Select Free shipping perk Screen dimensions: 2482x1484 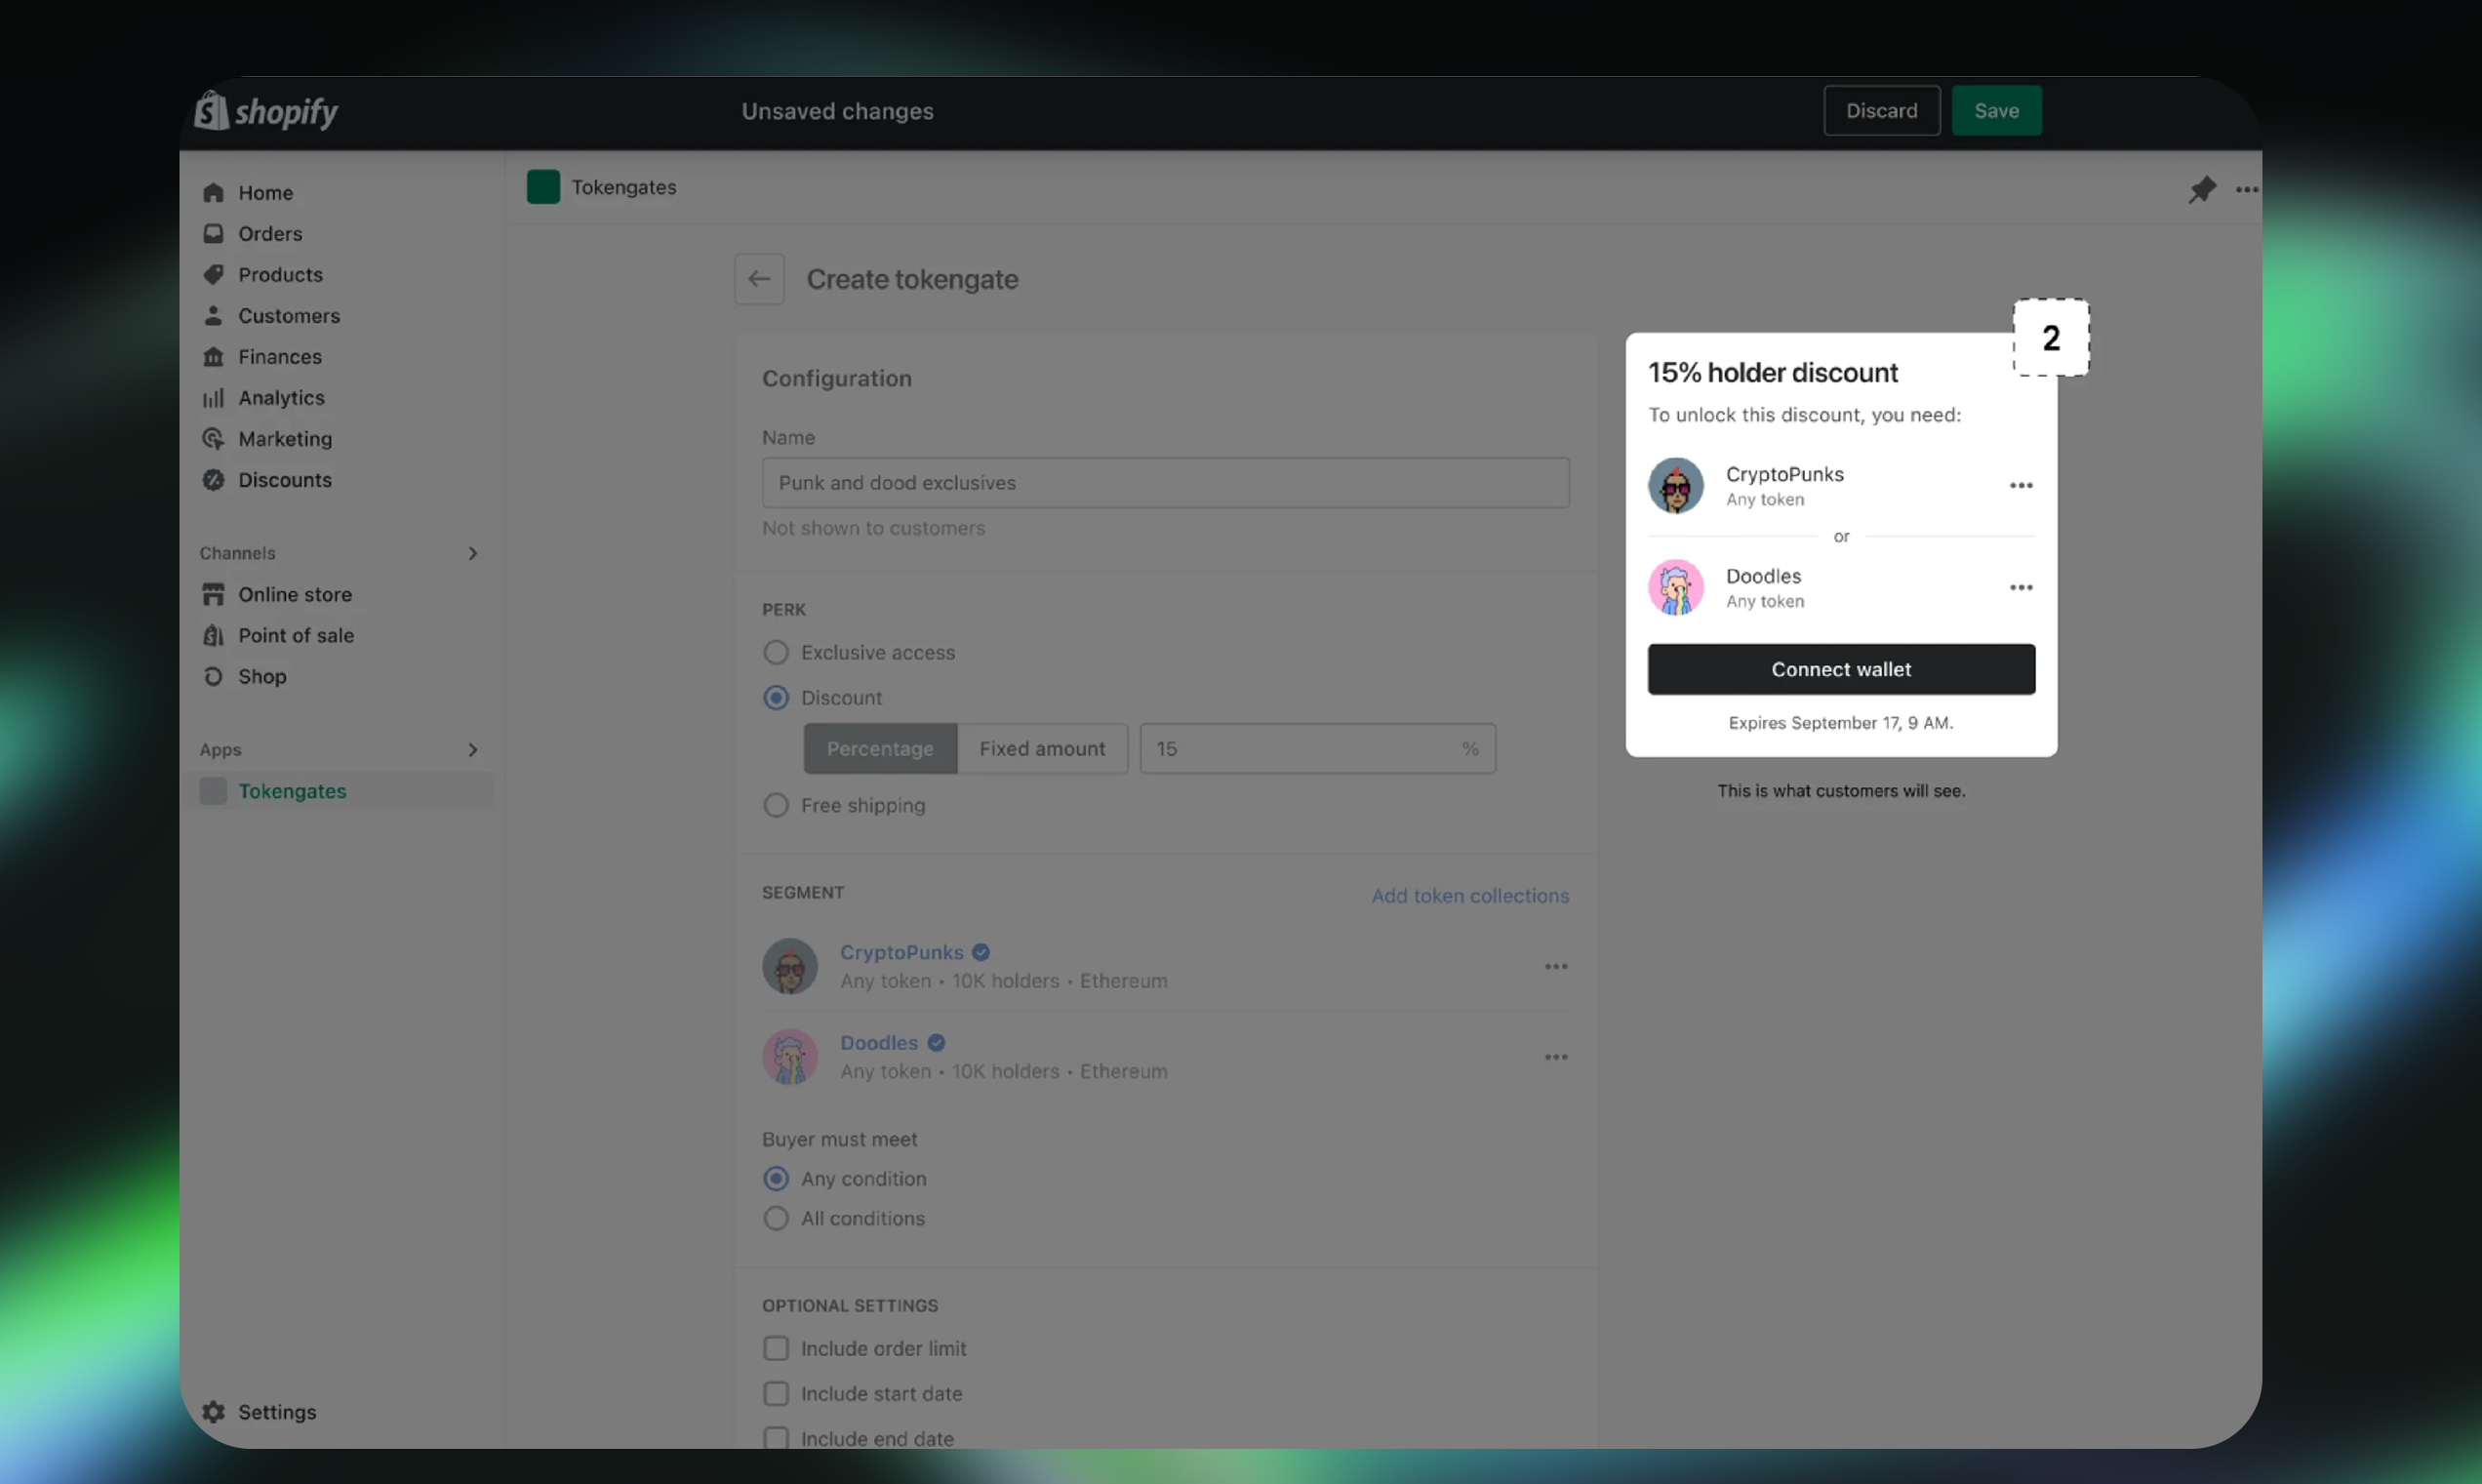776,805
